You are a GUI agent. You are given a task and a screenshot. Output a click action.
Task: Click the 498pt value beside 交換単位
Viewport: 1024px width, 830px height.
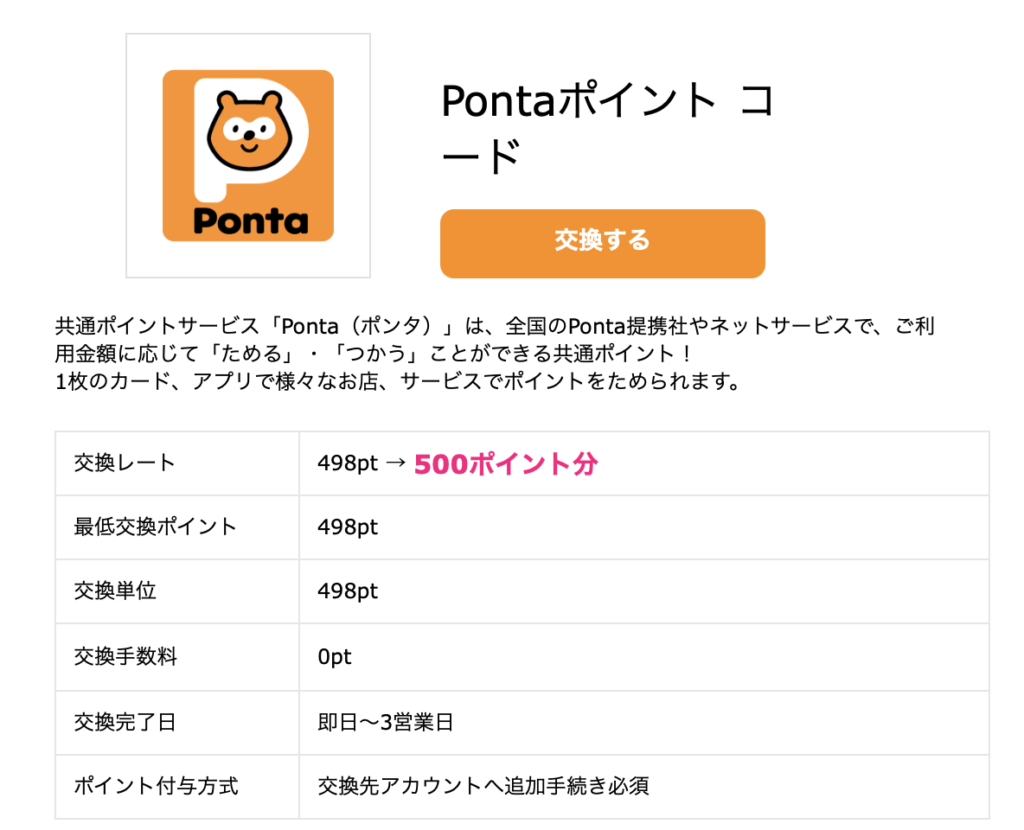(347, 591)
